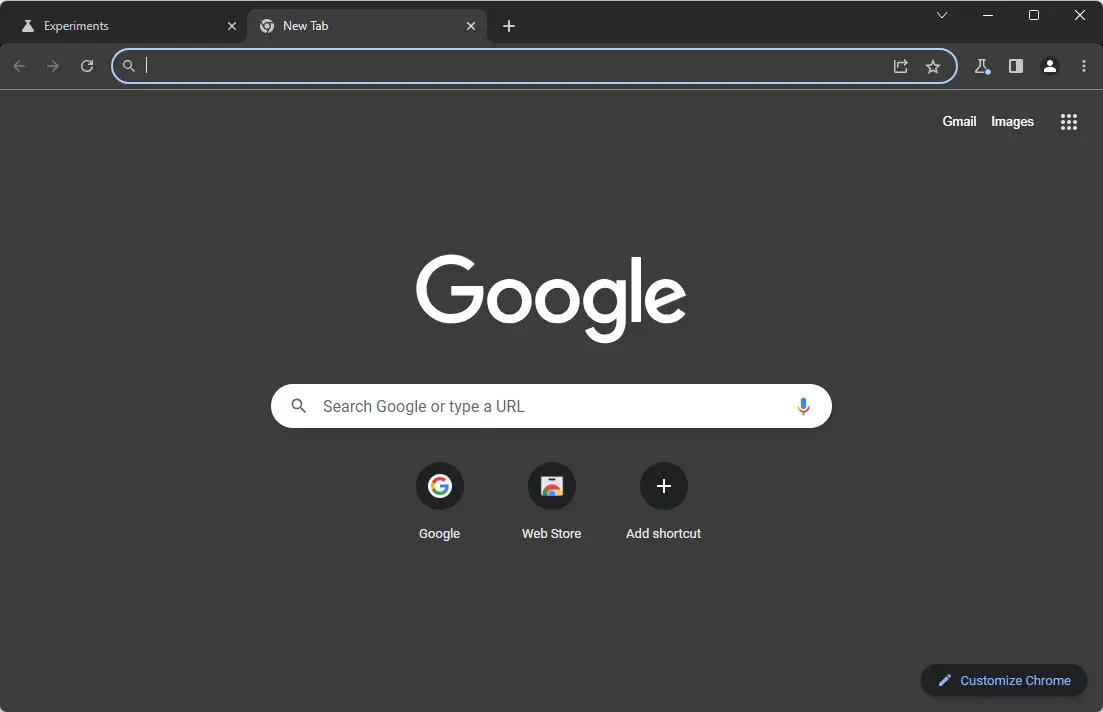Click the Google logo
Viewport: 1103px width, 712px height.
click(551, 298)
